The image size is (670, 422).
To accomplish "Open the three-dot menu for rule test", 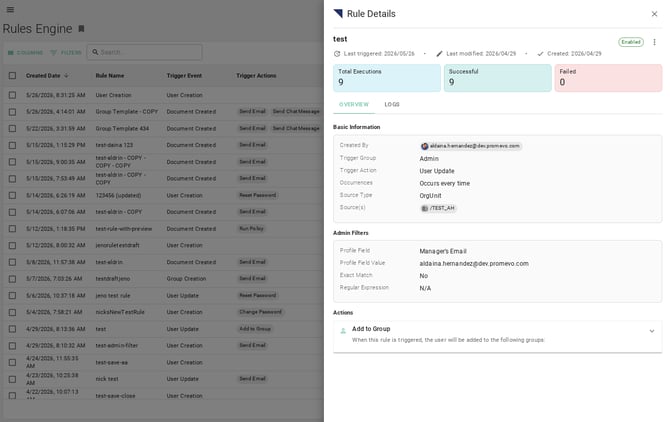I will [x=654, y=42].
